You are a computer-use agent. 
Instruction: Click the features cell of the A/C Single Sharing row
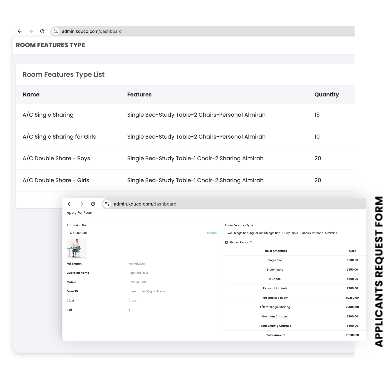tap(196, 115)
